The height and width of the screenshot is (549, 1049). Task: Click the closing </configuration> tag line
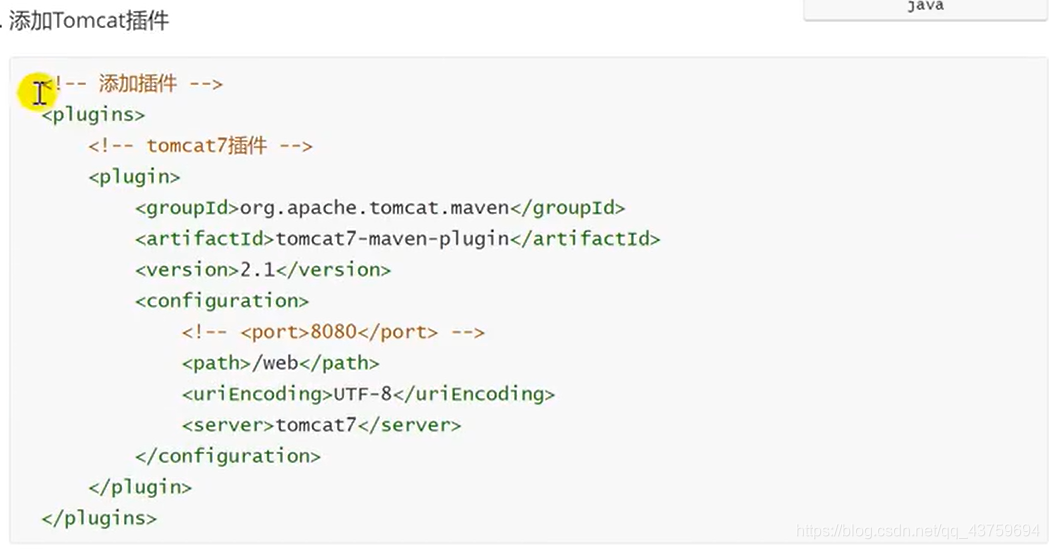point(228,456)
